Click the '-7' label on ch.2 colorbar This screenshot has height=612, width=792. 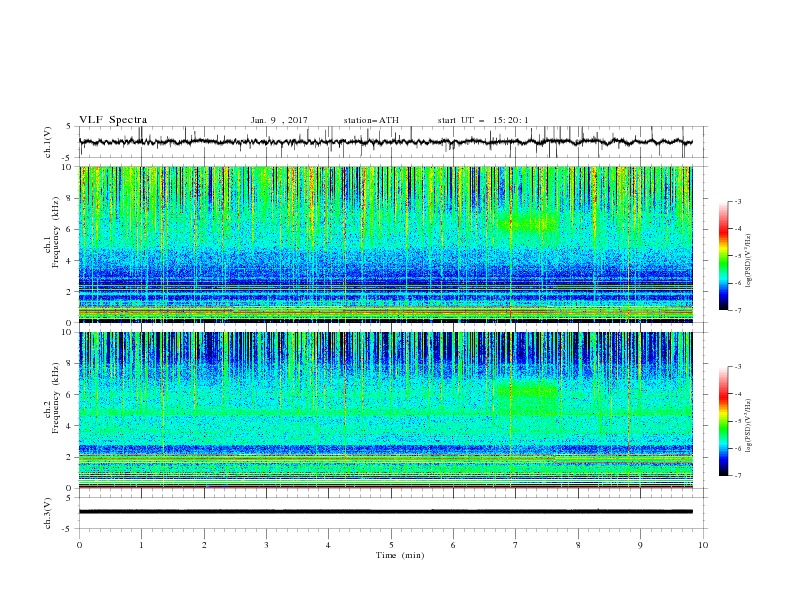pos(738,475)
